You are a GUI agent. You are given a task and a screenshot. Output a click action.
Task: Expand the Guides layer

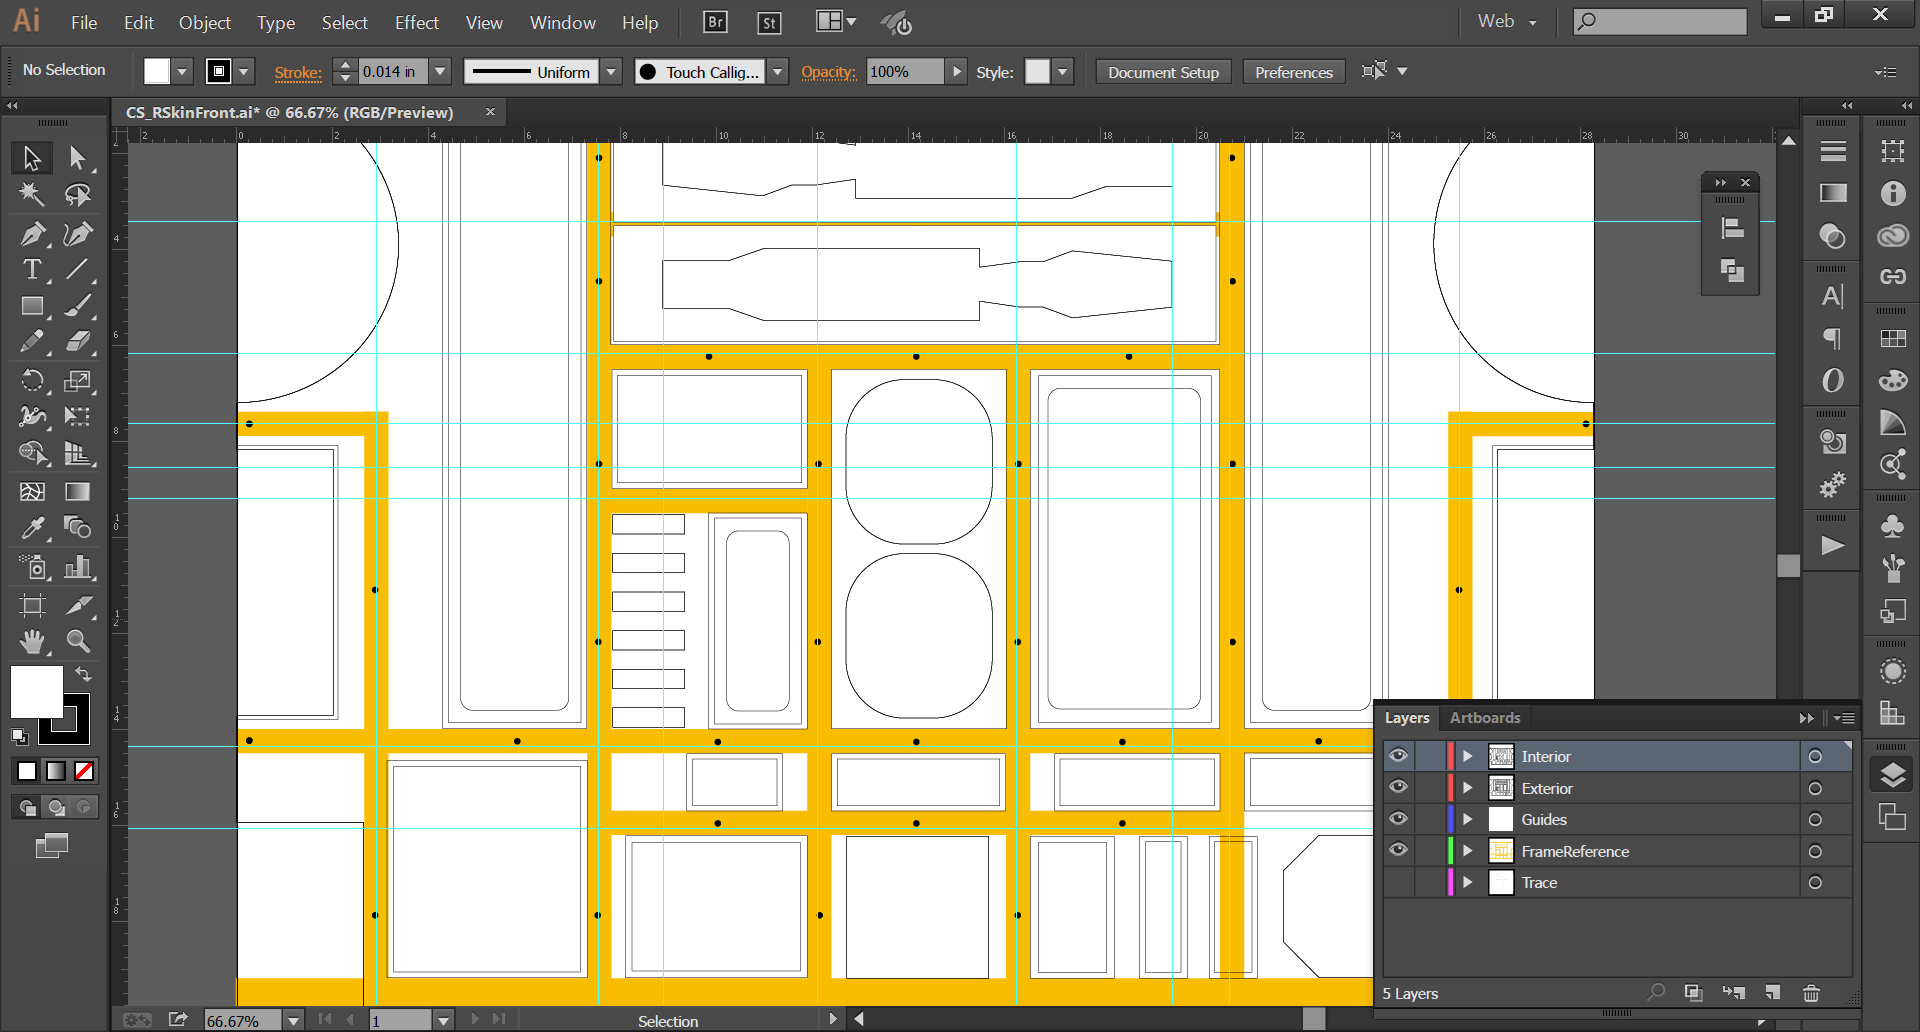tap(1468, 820)
